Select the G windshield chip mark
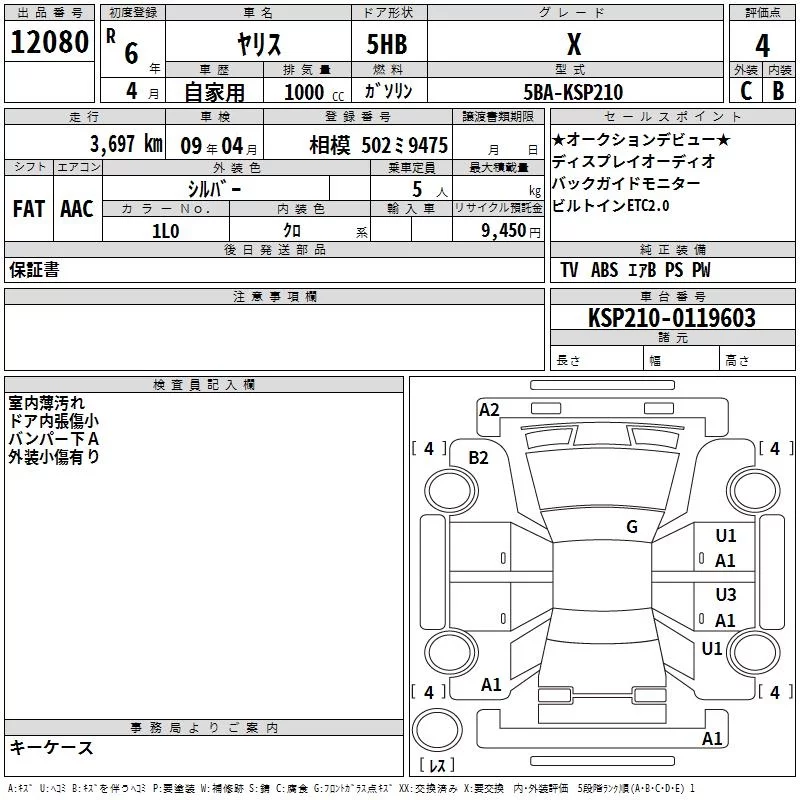 632,527
